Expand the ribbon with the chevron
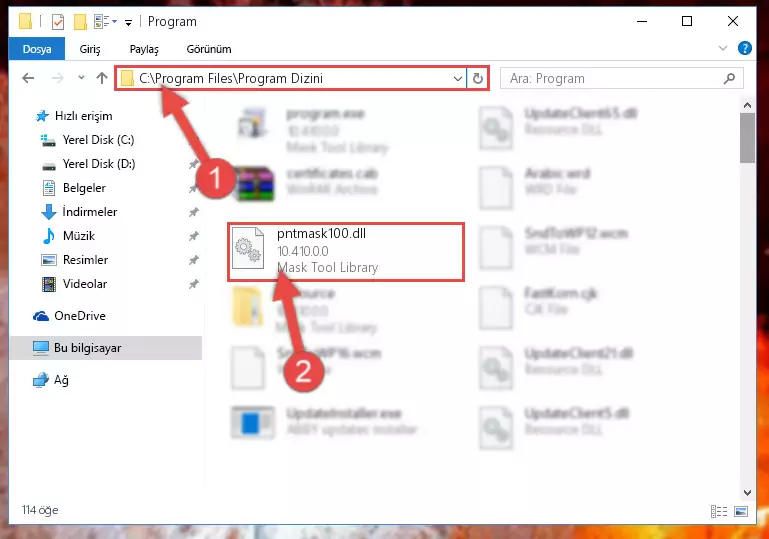 [722, 48]
